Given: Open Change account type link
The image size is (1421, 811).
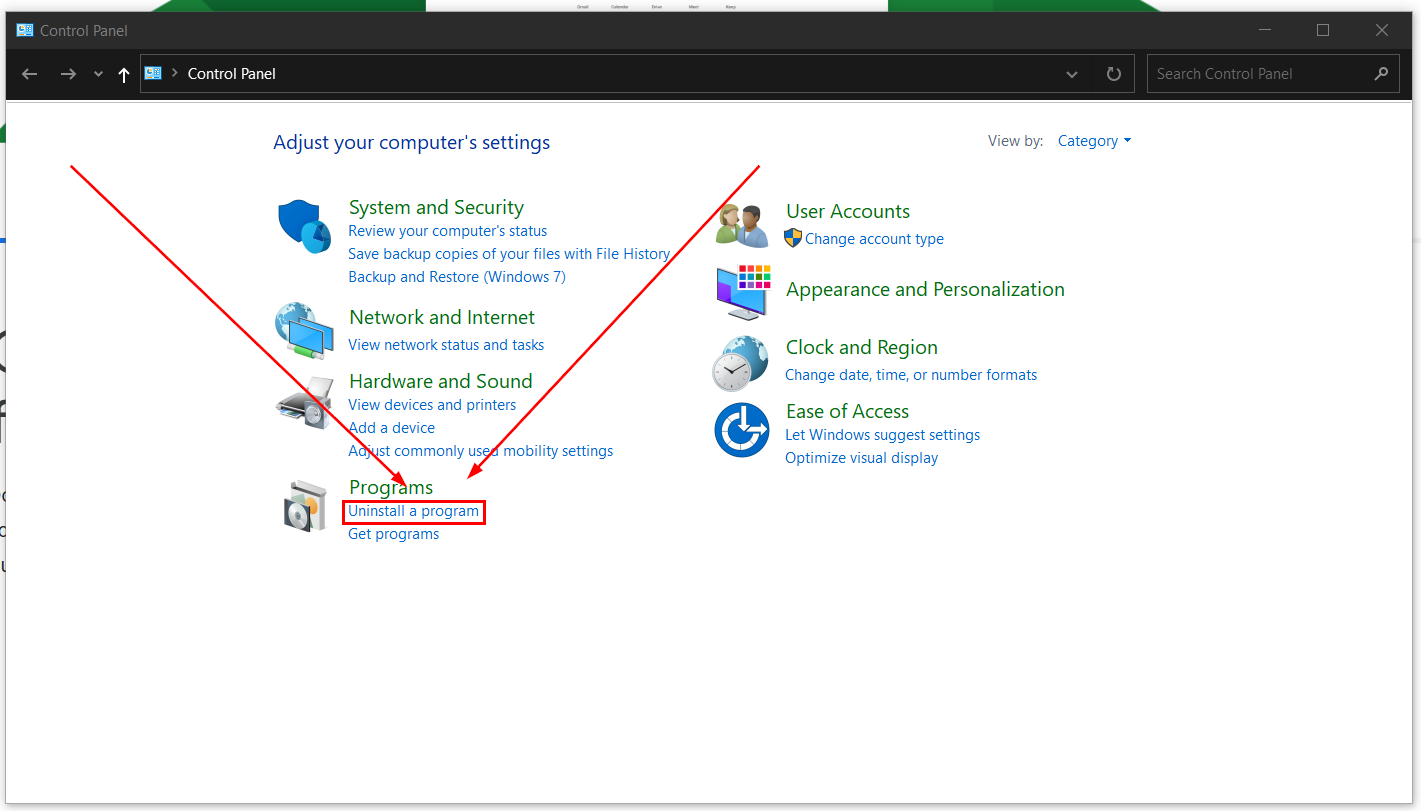Looking at the screenshot, I should tap(873, 239).
